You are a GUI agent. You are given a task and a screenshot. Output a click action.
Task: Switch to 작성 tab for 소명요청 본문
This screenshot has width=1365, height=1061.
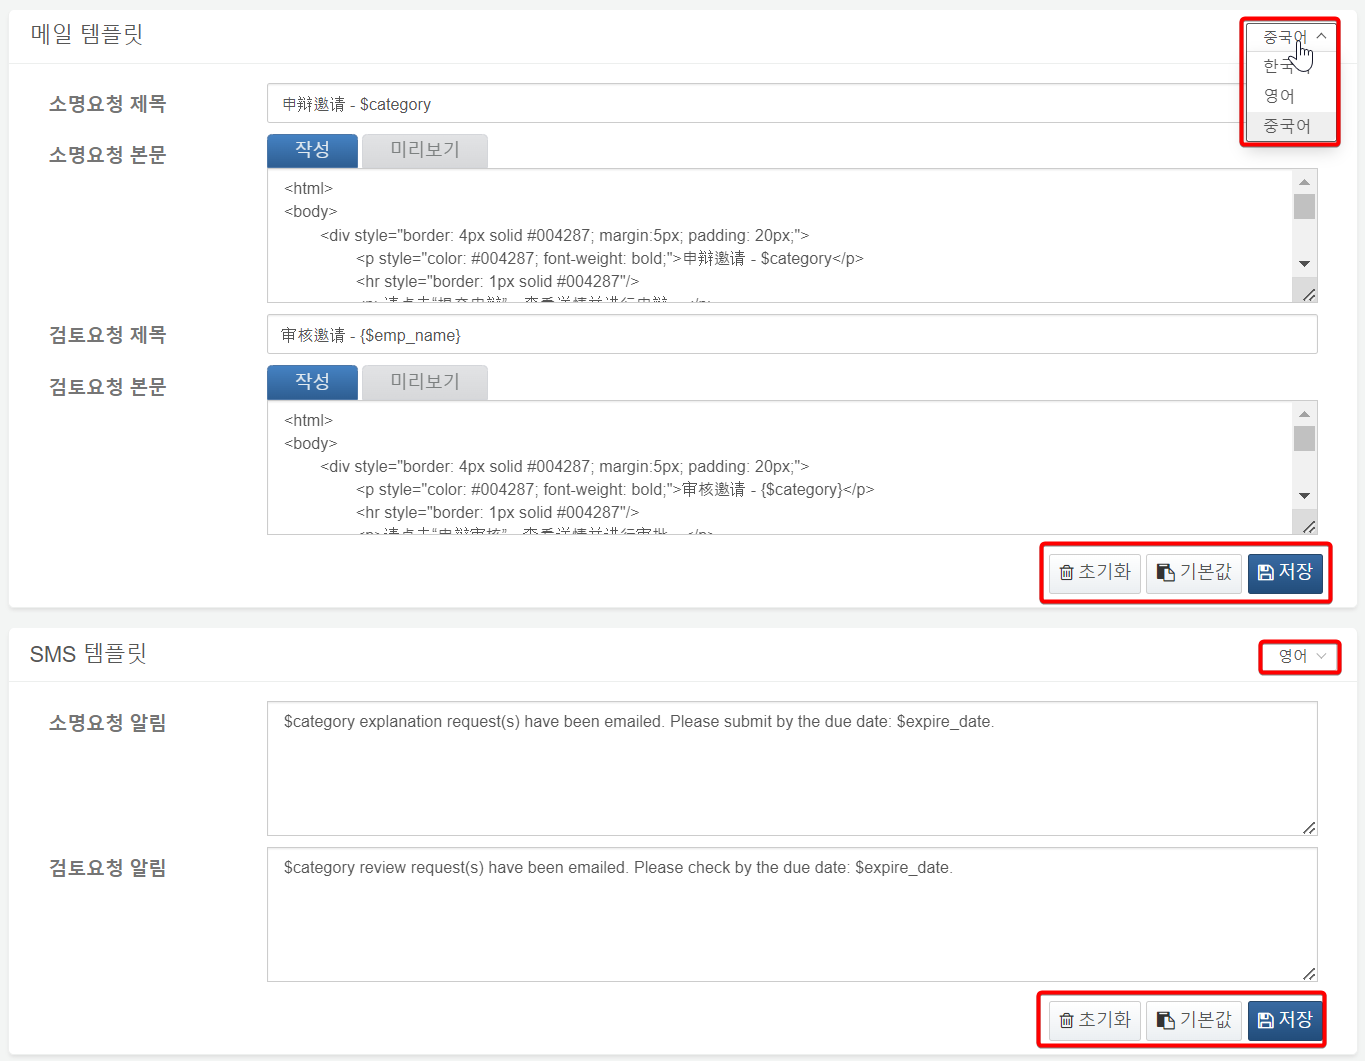tap(312, 150)
